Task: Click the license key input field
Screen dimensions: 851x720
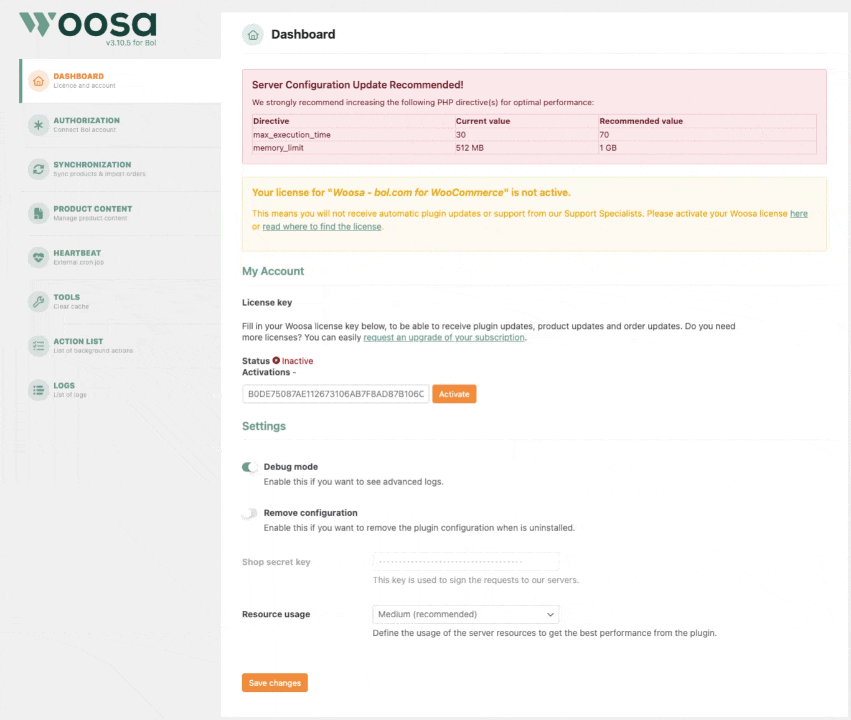Action: (335, 394)
